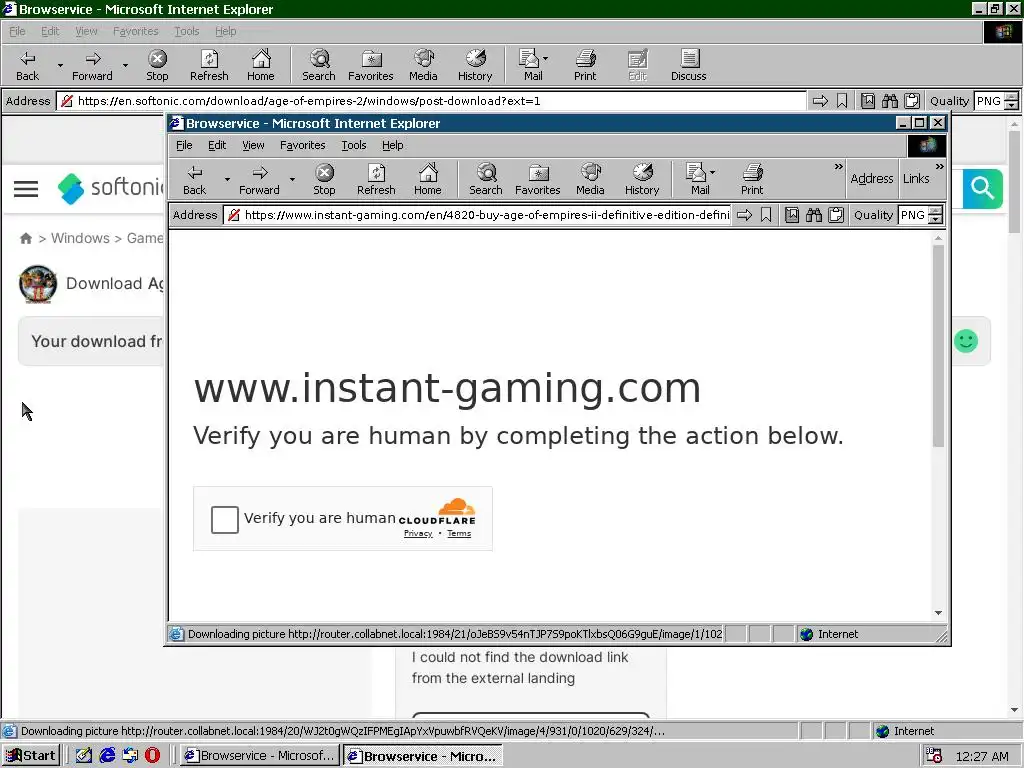1024x768 pixels.
Task: Open File menu in front window
Action: click(x=184, y=145)
